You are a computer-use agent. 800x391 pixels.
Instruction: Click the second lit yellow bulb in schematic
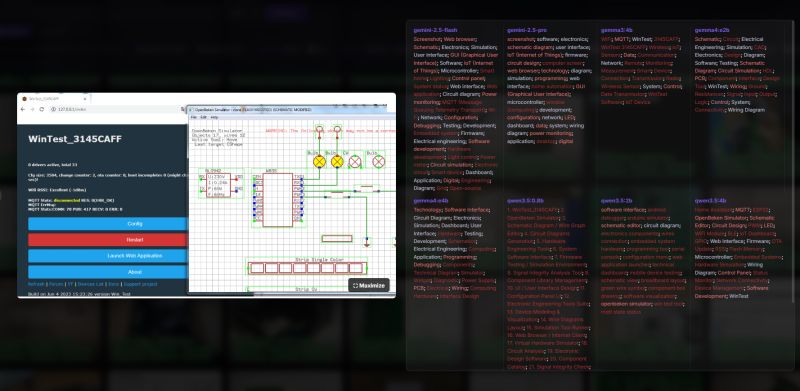point(337,162)
